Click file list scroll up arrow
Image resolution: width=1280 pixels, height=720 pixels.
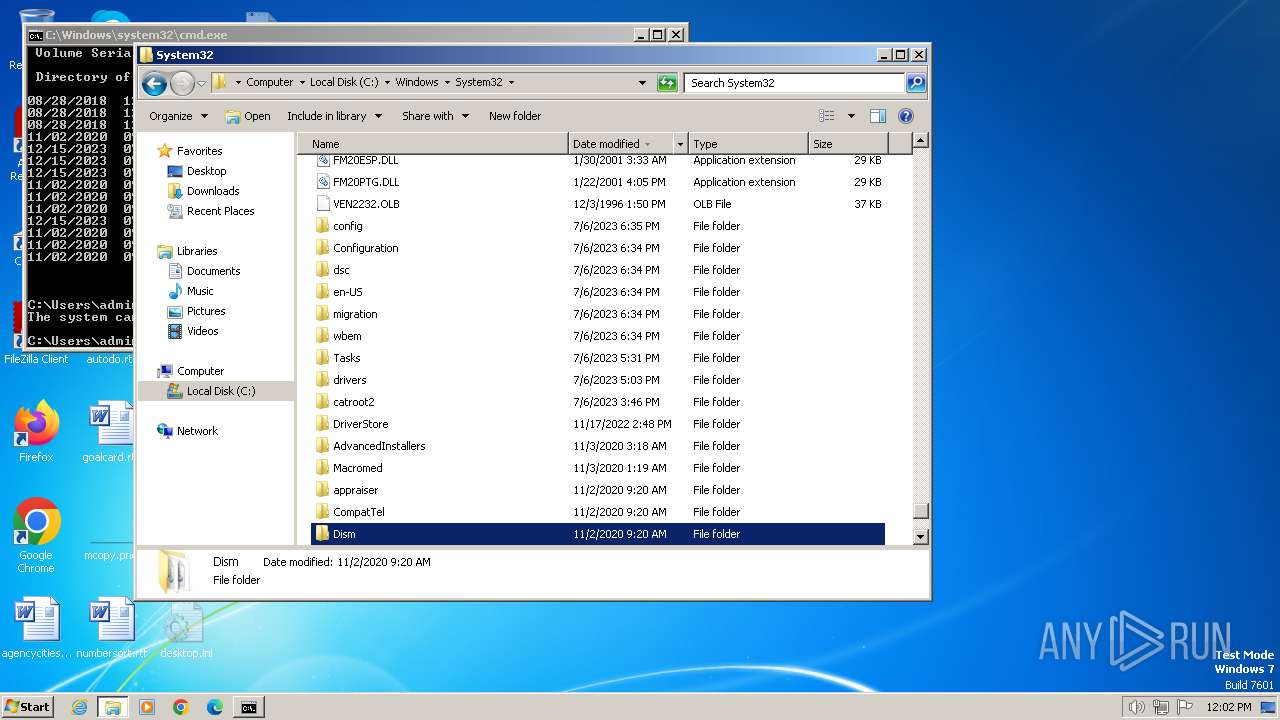tap(921, 141)
